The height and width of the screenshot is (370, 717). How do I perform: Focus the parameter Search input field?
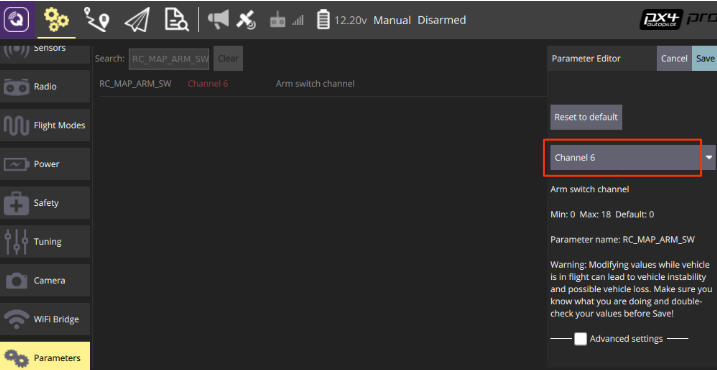pyautogui.click(x=169, y=59)
